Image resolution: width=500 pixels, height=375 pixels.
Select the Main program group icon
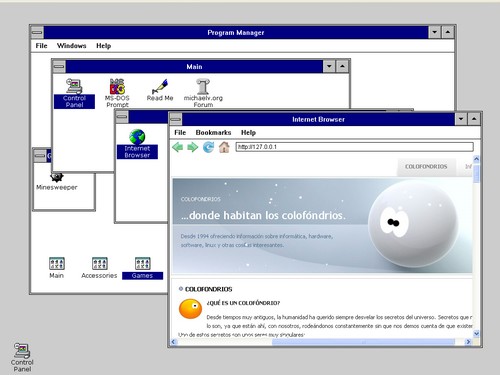(56, 268)
